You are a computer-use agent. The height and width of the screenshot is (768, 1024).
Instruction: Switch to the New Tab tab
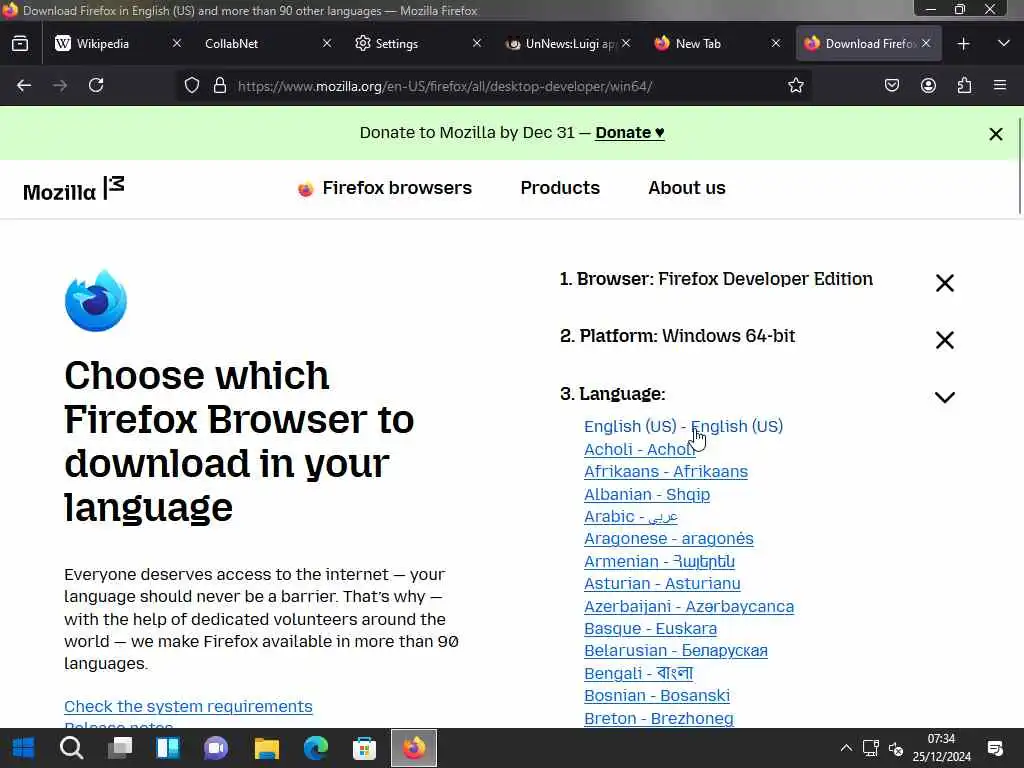[697, 44]
